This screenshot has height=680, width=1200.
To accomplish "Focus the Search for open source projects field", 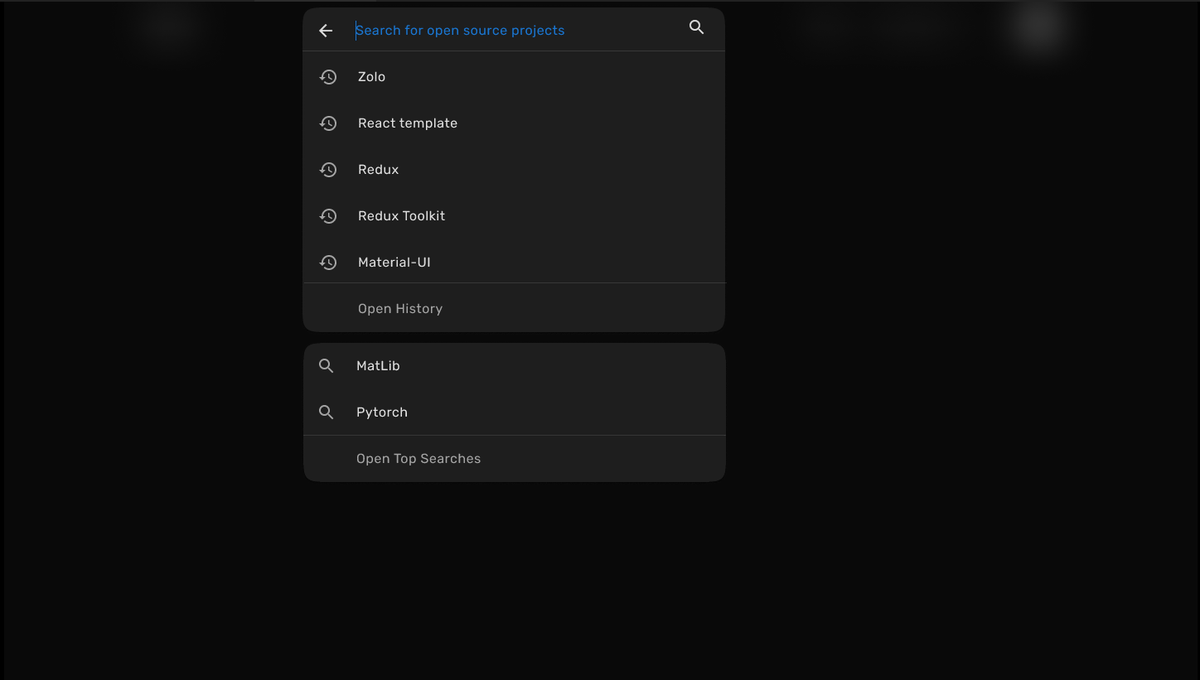I will [514, 30].
